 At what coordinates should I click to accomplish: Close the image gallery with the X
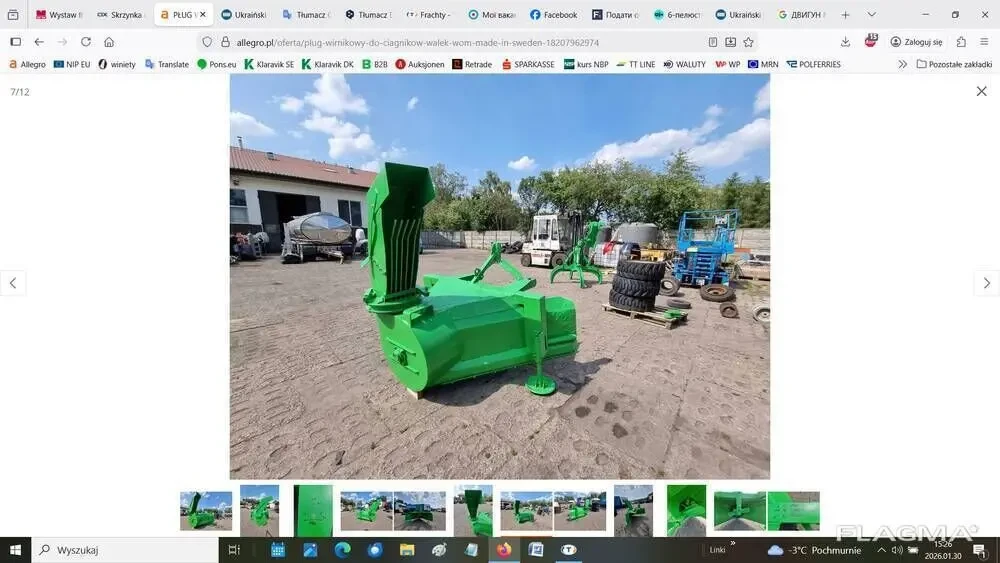pyautogui.click(x=981, y=91)
